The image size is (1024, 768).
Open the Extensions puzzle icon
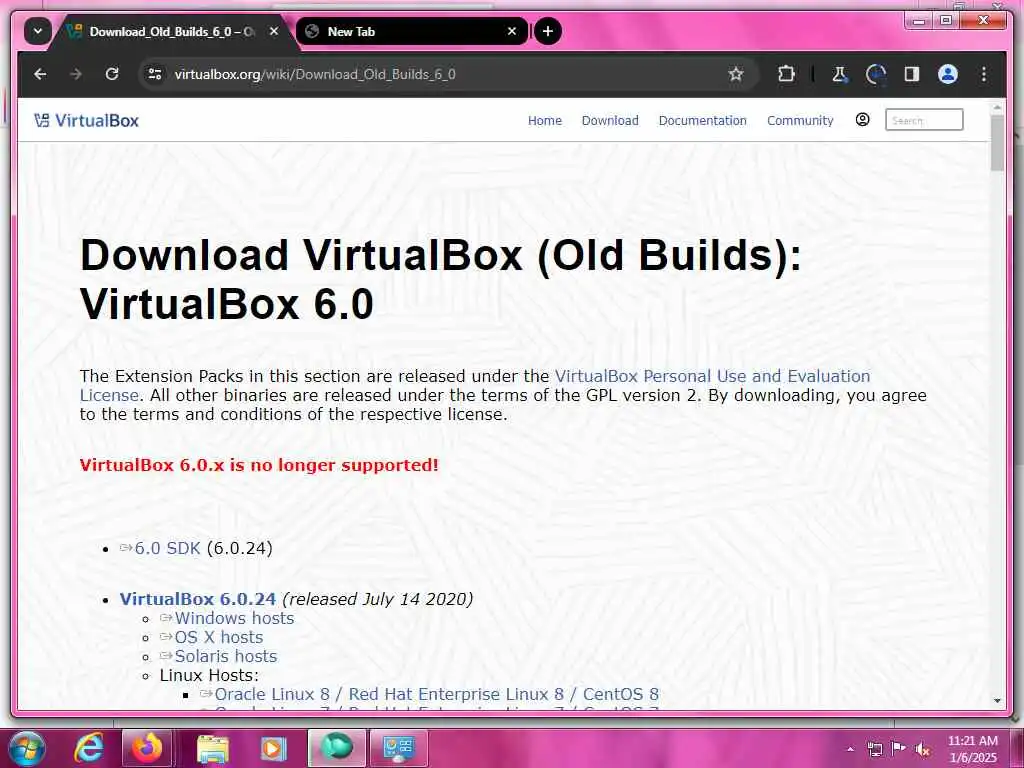click(x=786, y=74)
